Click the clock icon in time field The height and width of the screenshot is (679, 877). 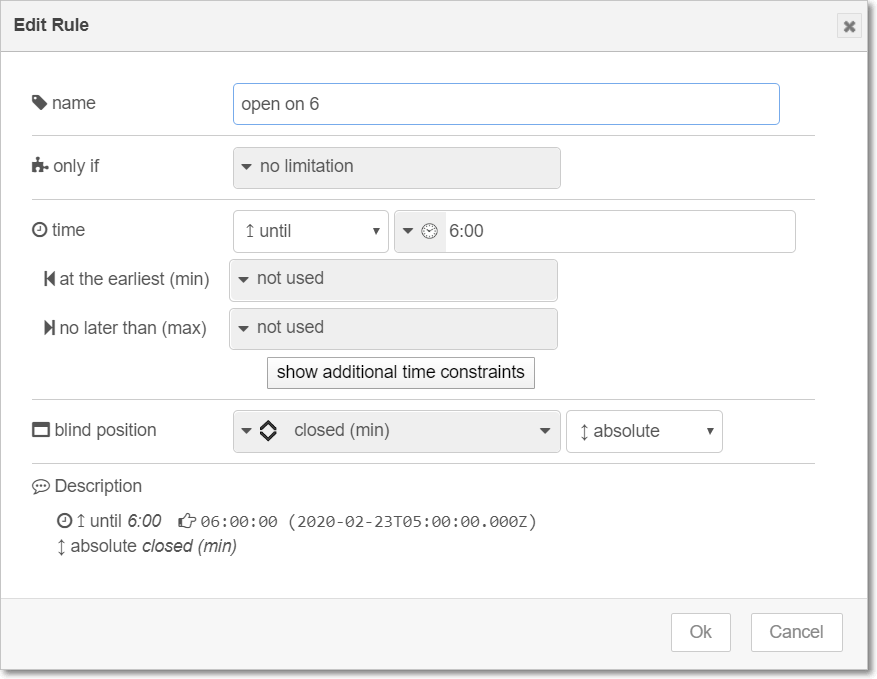429,231
